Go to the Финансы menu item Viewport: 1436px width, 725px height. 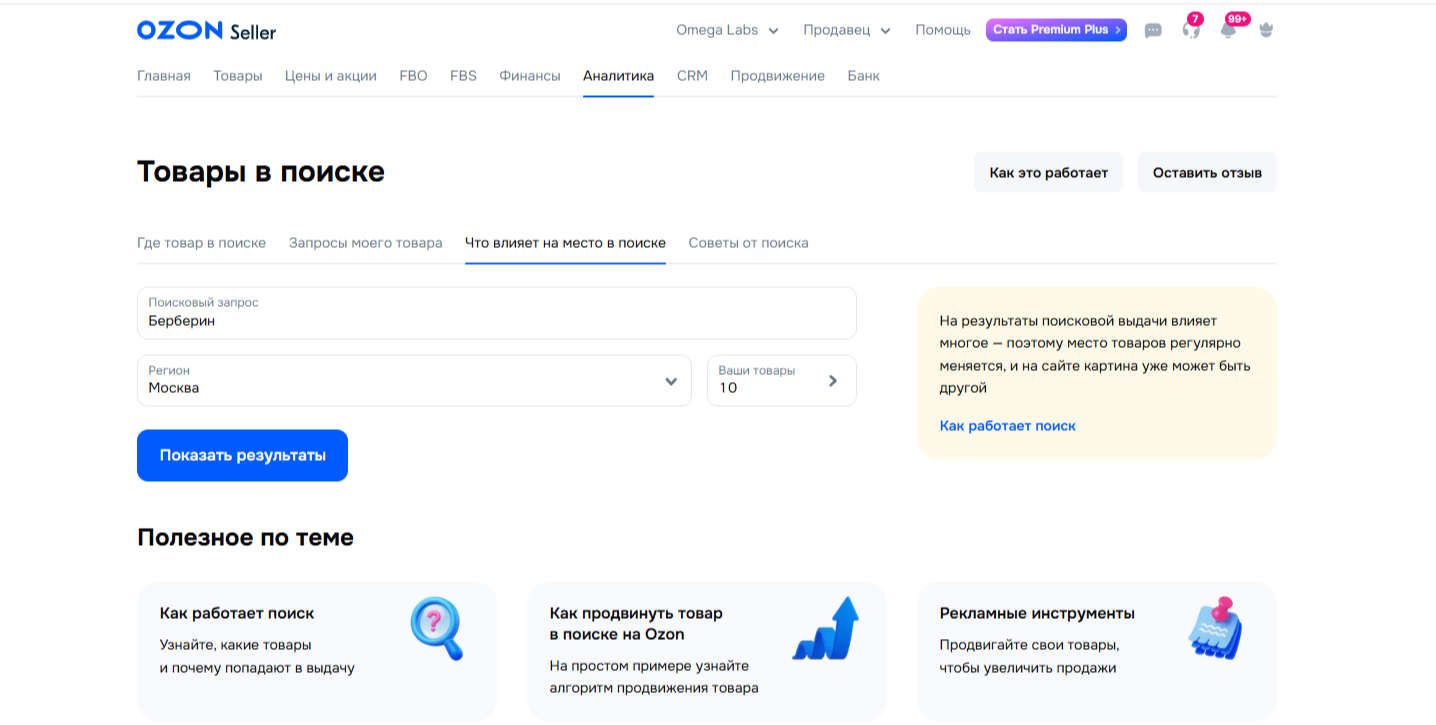pyautogui.click(x=529, y=75)
